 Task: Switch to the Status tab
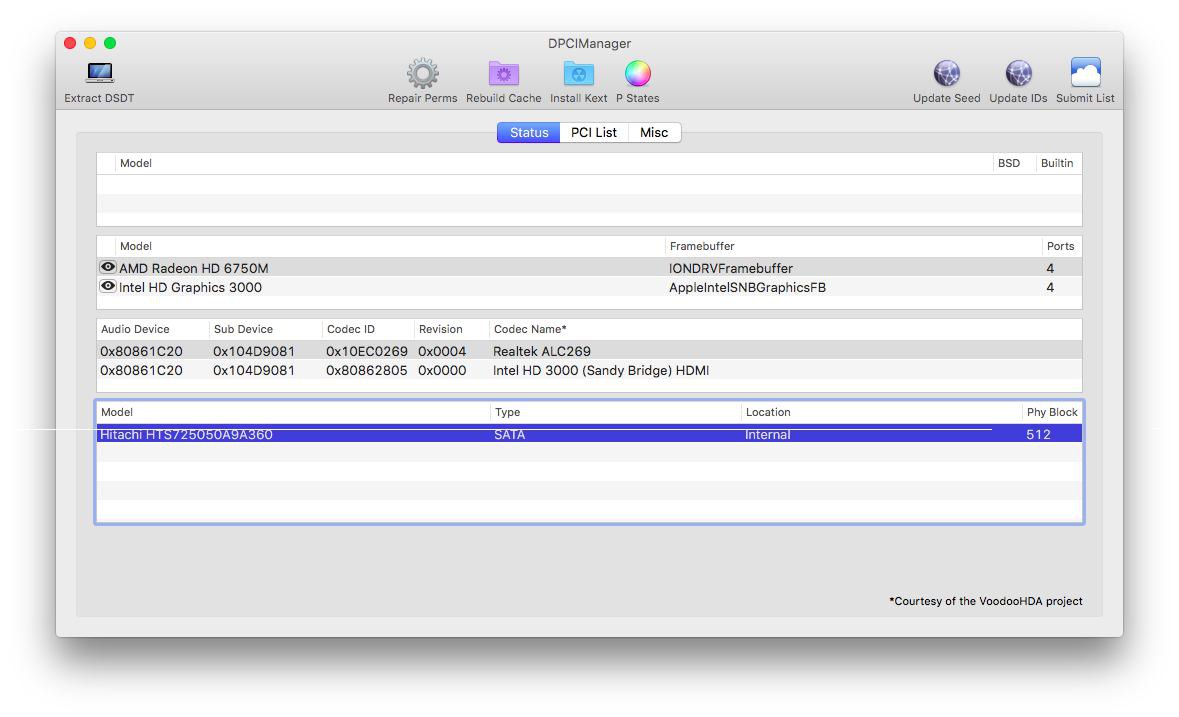click(529, 132)
